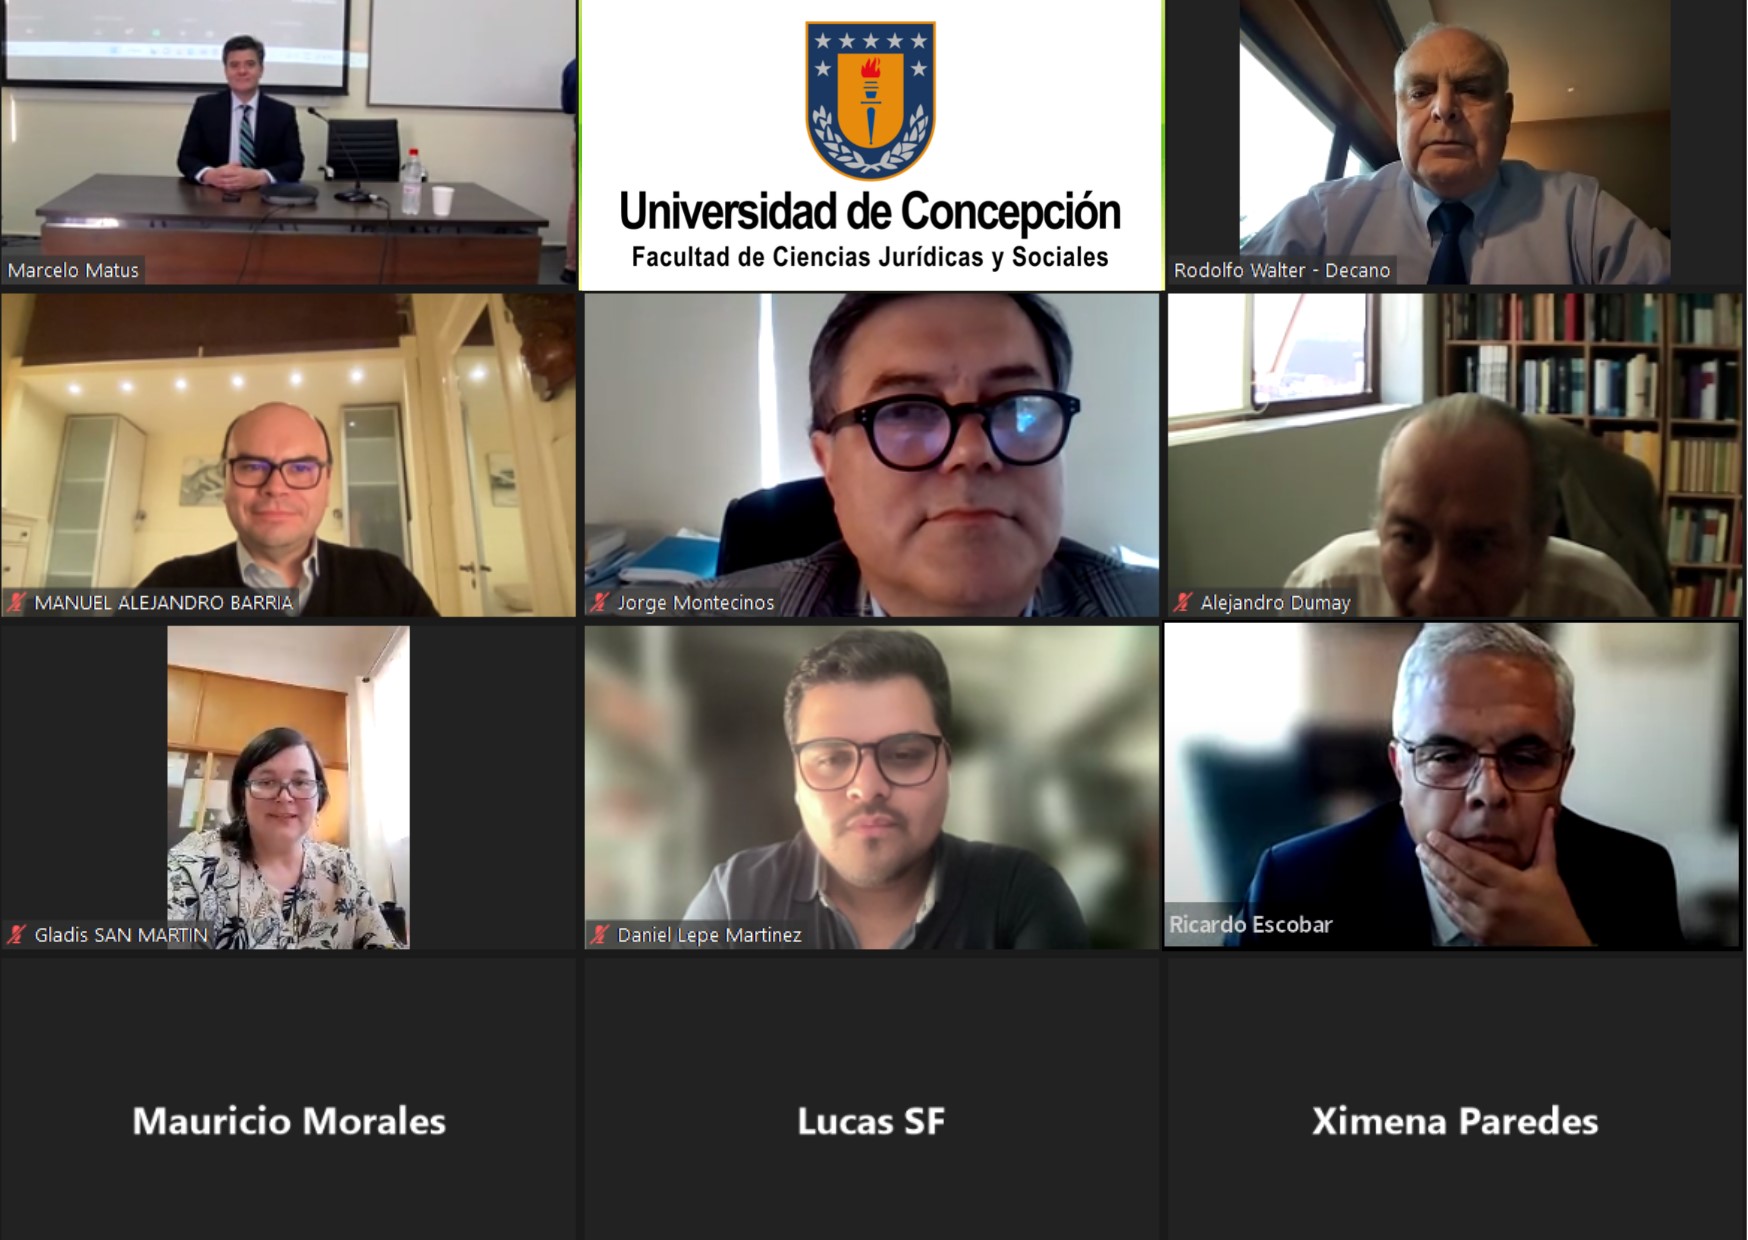Screen dimensions: 1748x1240
Task: Select Alejandro Dumay video tile
Action: pyautogui.click(x=1455, y=455)
